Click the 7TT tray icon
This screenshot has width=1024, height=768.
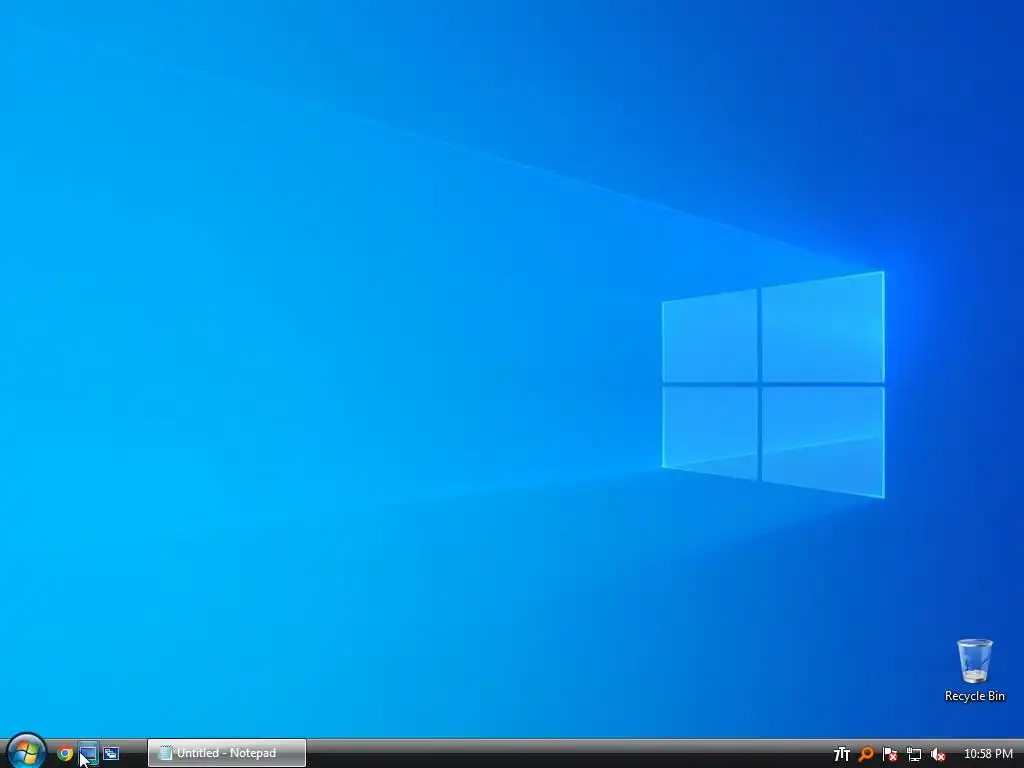842,754
